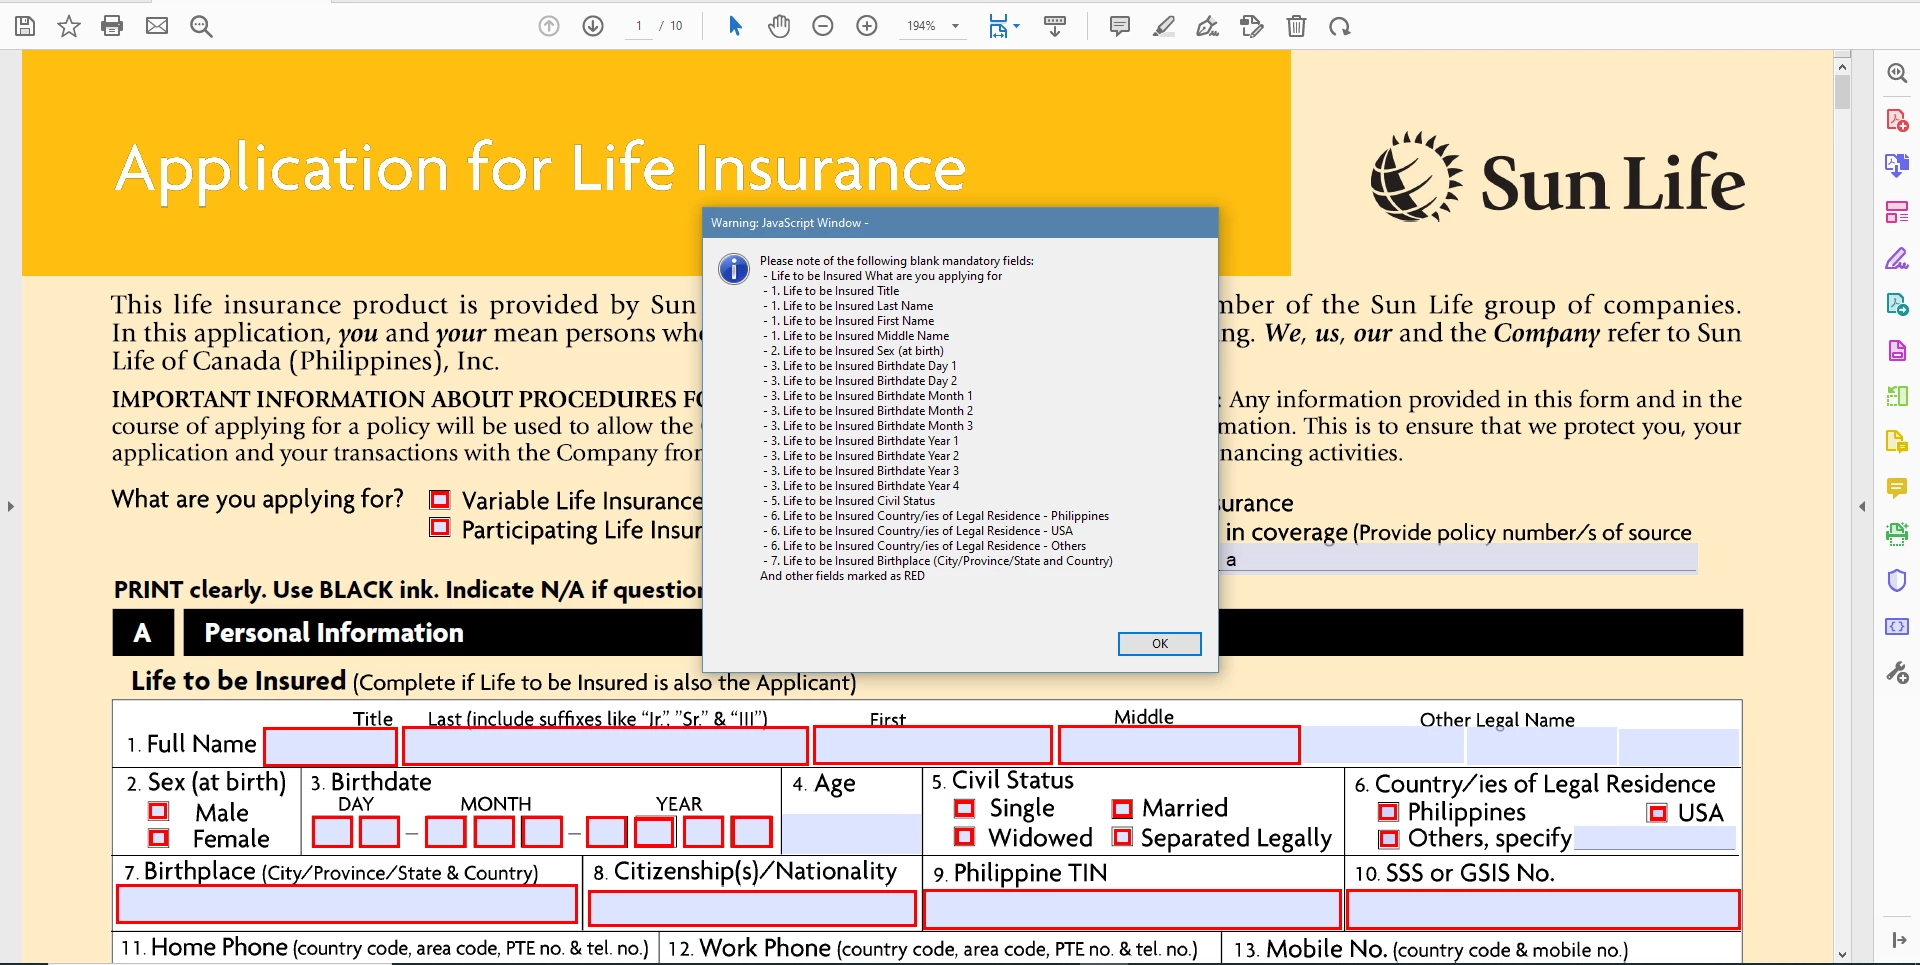Screen dimensions: 1920x965
Task: Click the Citizenship/Nationality field
Action: (x=752, y=908)
